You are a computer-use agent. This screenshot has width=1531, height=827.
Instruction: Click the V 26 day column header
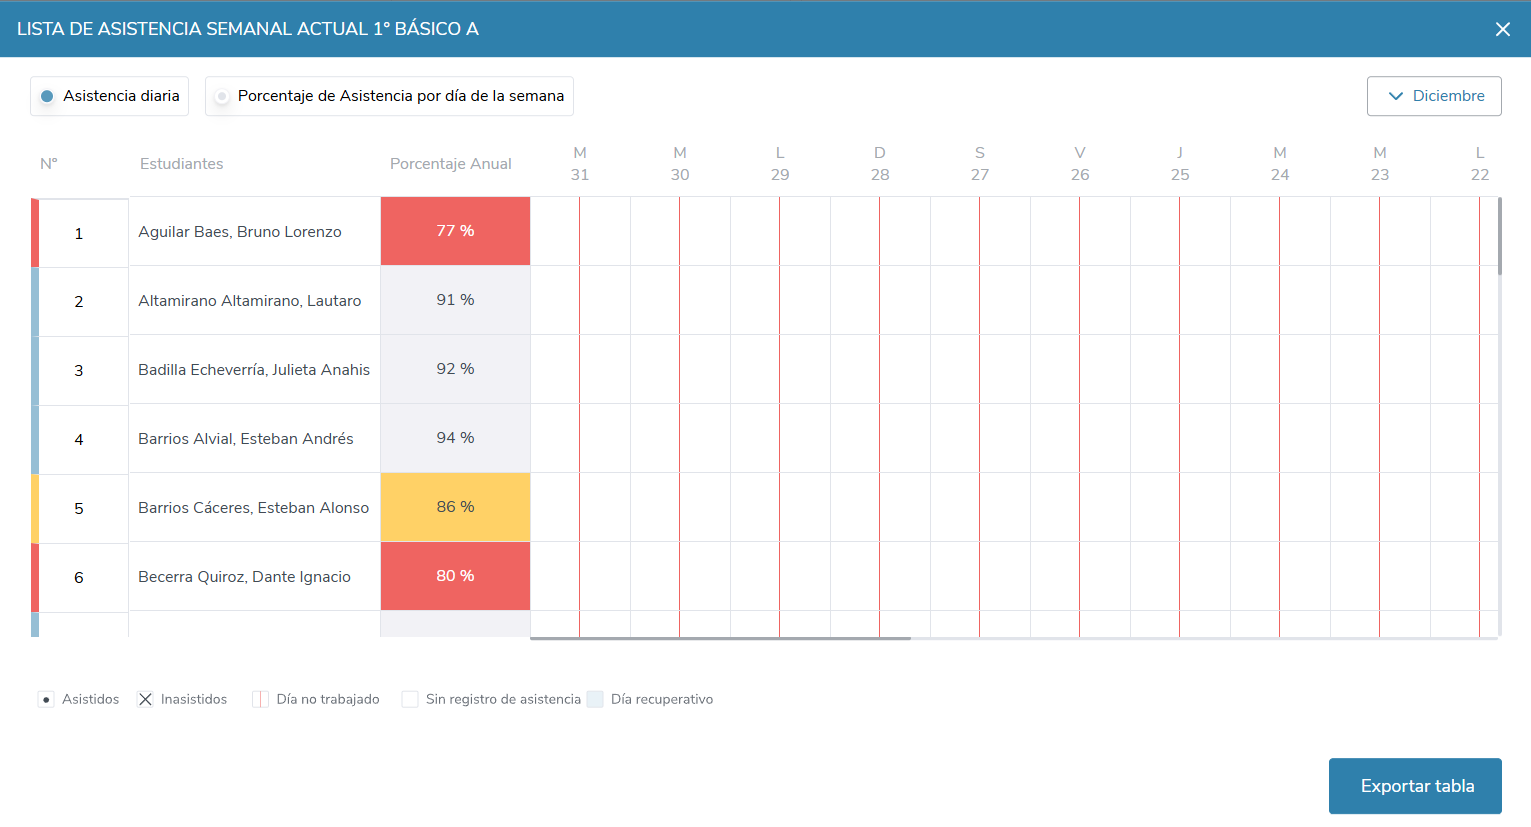pos(1080,164)
